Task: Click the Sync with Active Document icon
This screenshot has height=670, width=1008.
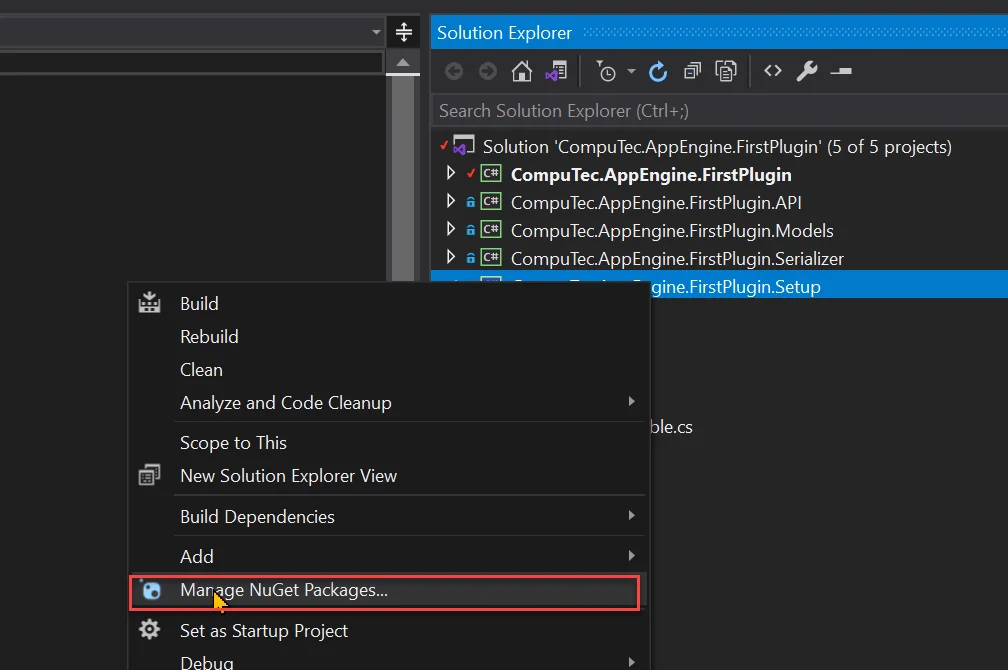Action: point(725,71)
